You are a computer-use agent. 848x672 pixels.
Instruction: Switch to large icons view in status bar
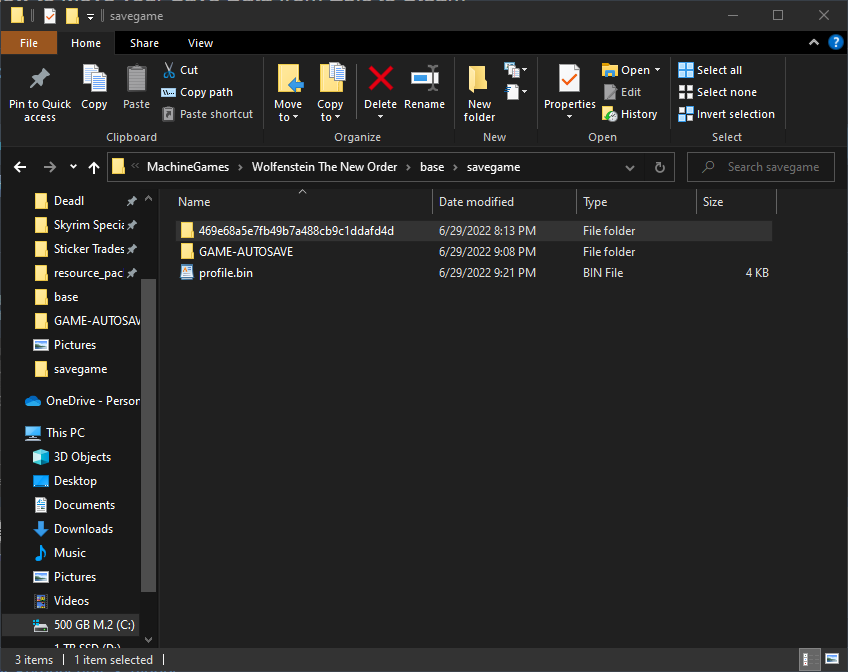(x=831, y=660)
